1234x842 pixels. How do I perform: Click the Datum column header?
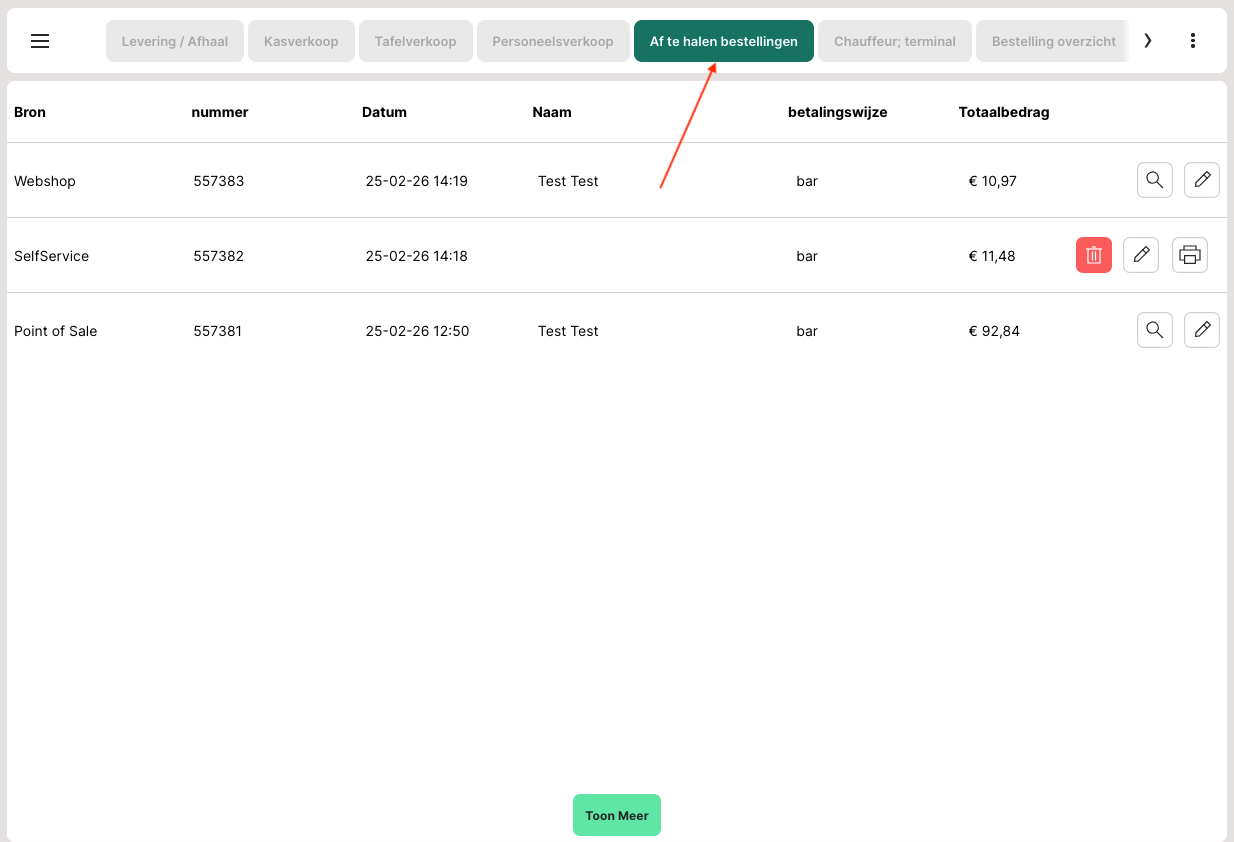point(384,112)
